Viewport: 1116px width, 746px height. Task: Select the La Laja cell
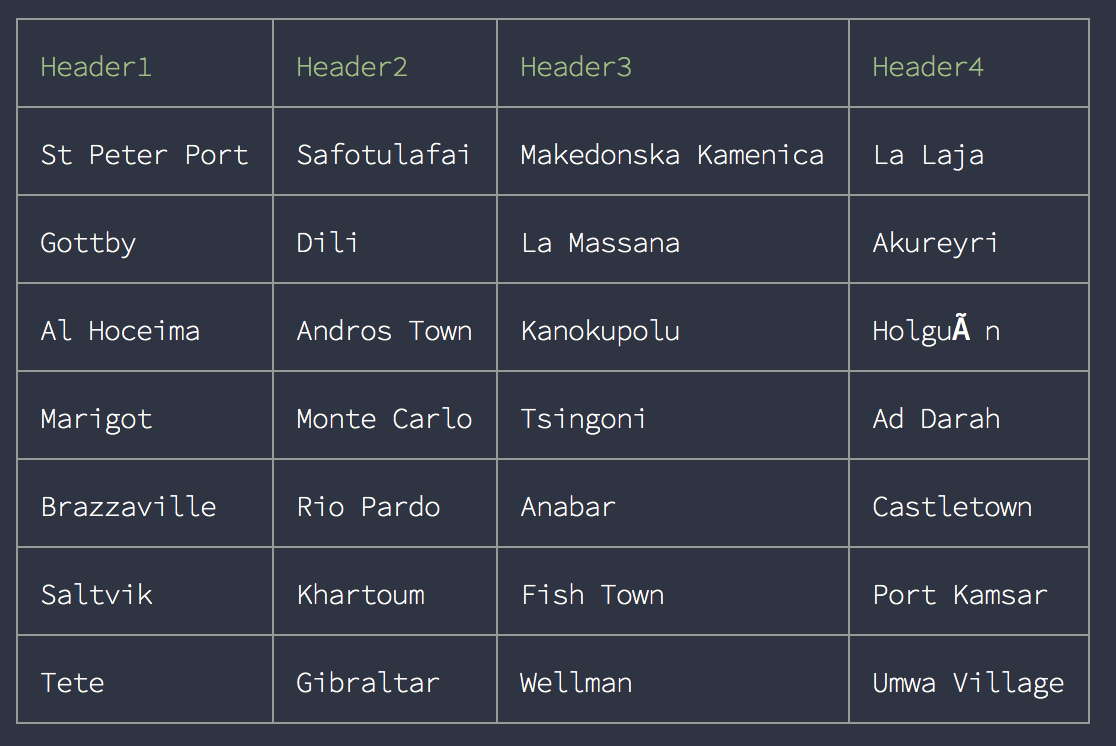point(969,152)
